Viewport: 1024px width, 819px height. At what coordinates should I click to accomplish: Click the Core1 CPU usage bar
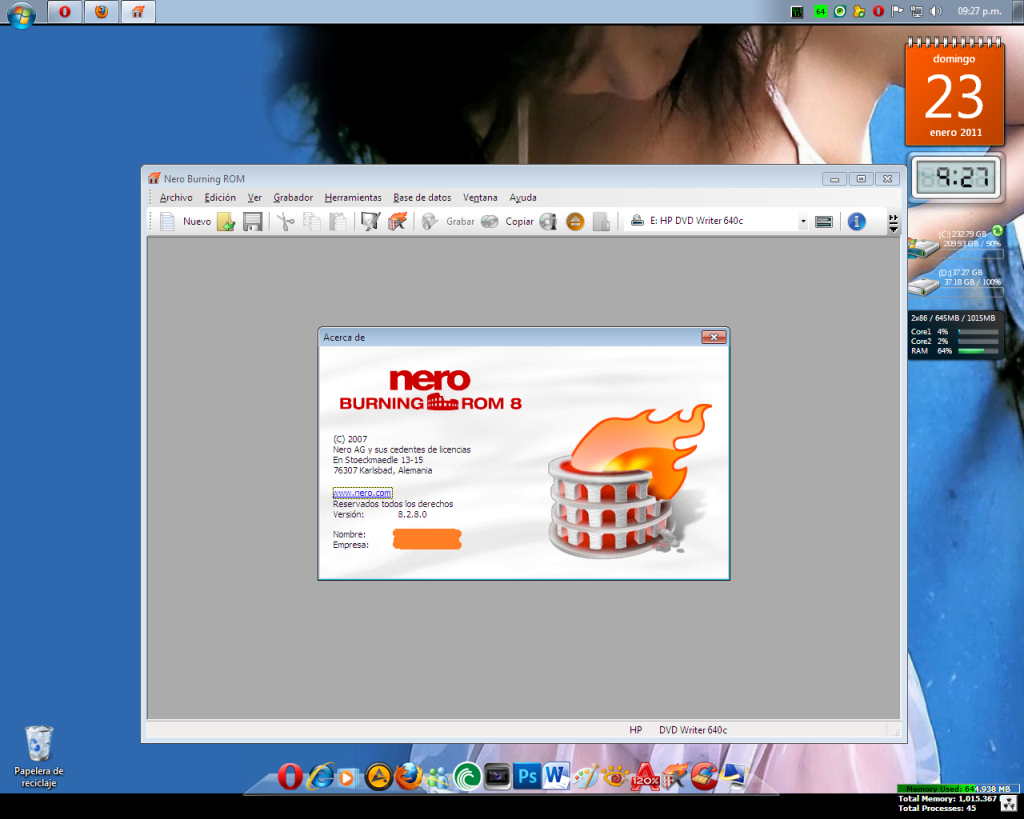pos(978,332)
